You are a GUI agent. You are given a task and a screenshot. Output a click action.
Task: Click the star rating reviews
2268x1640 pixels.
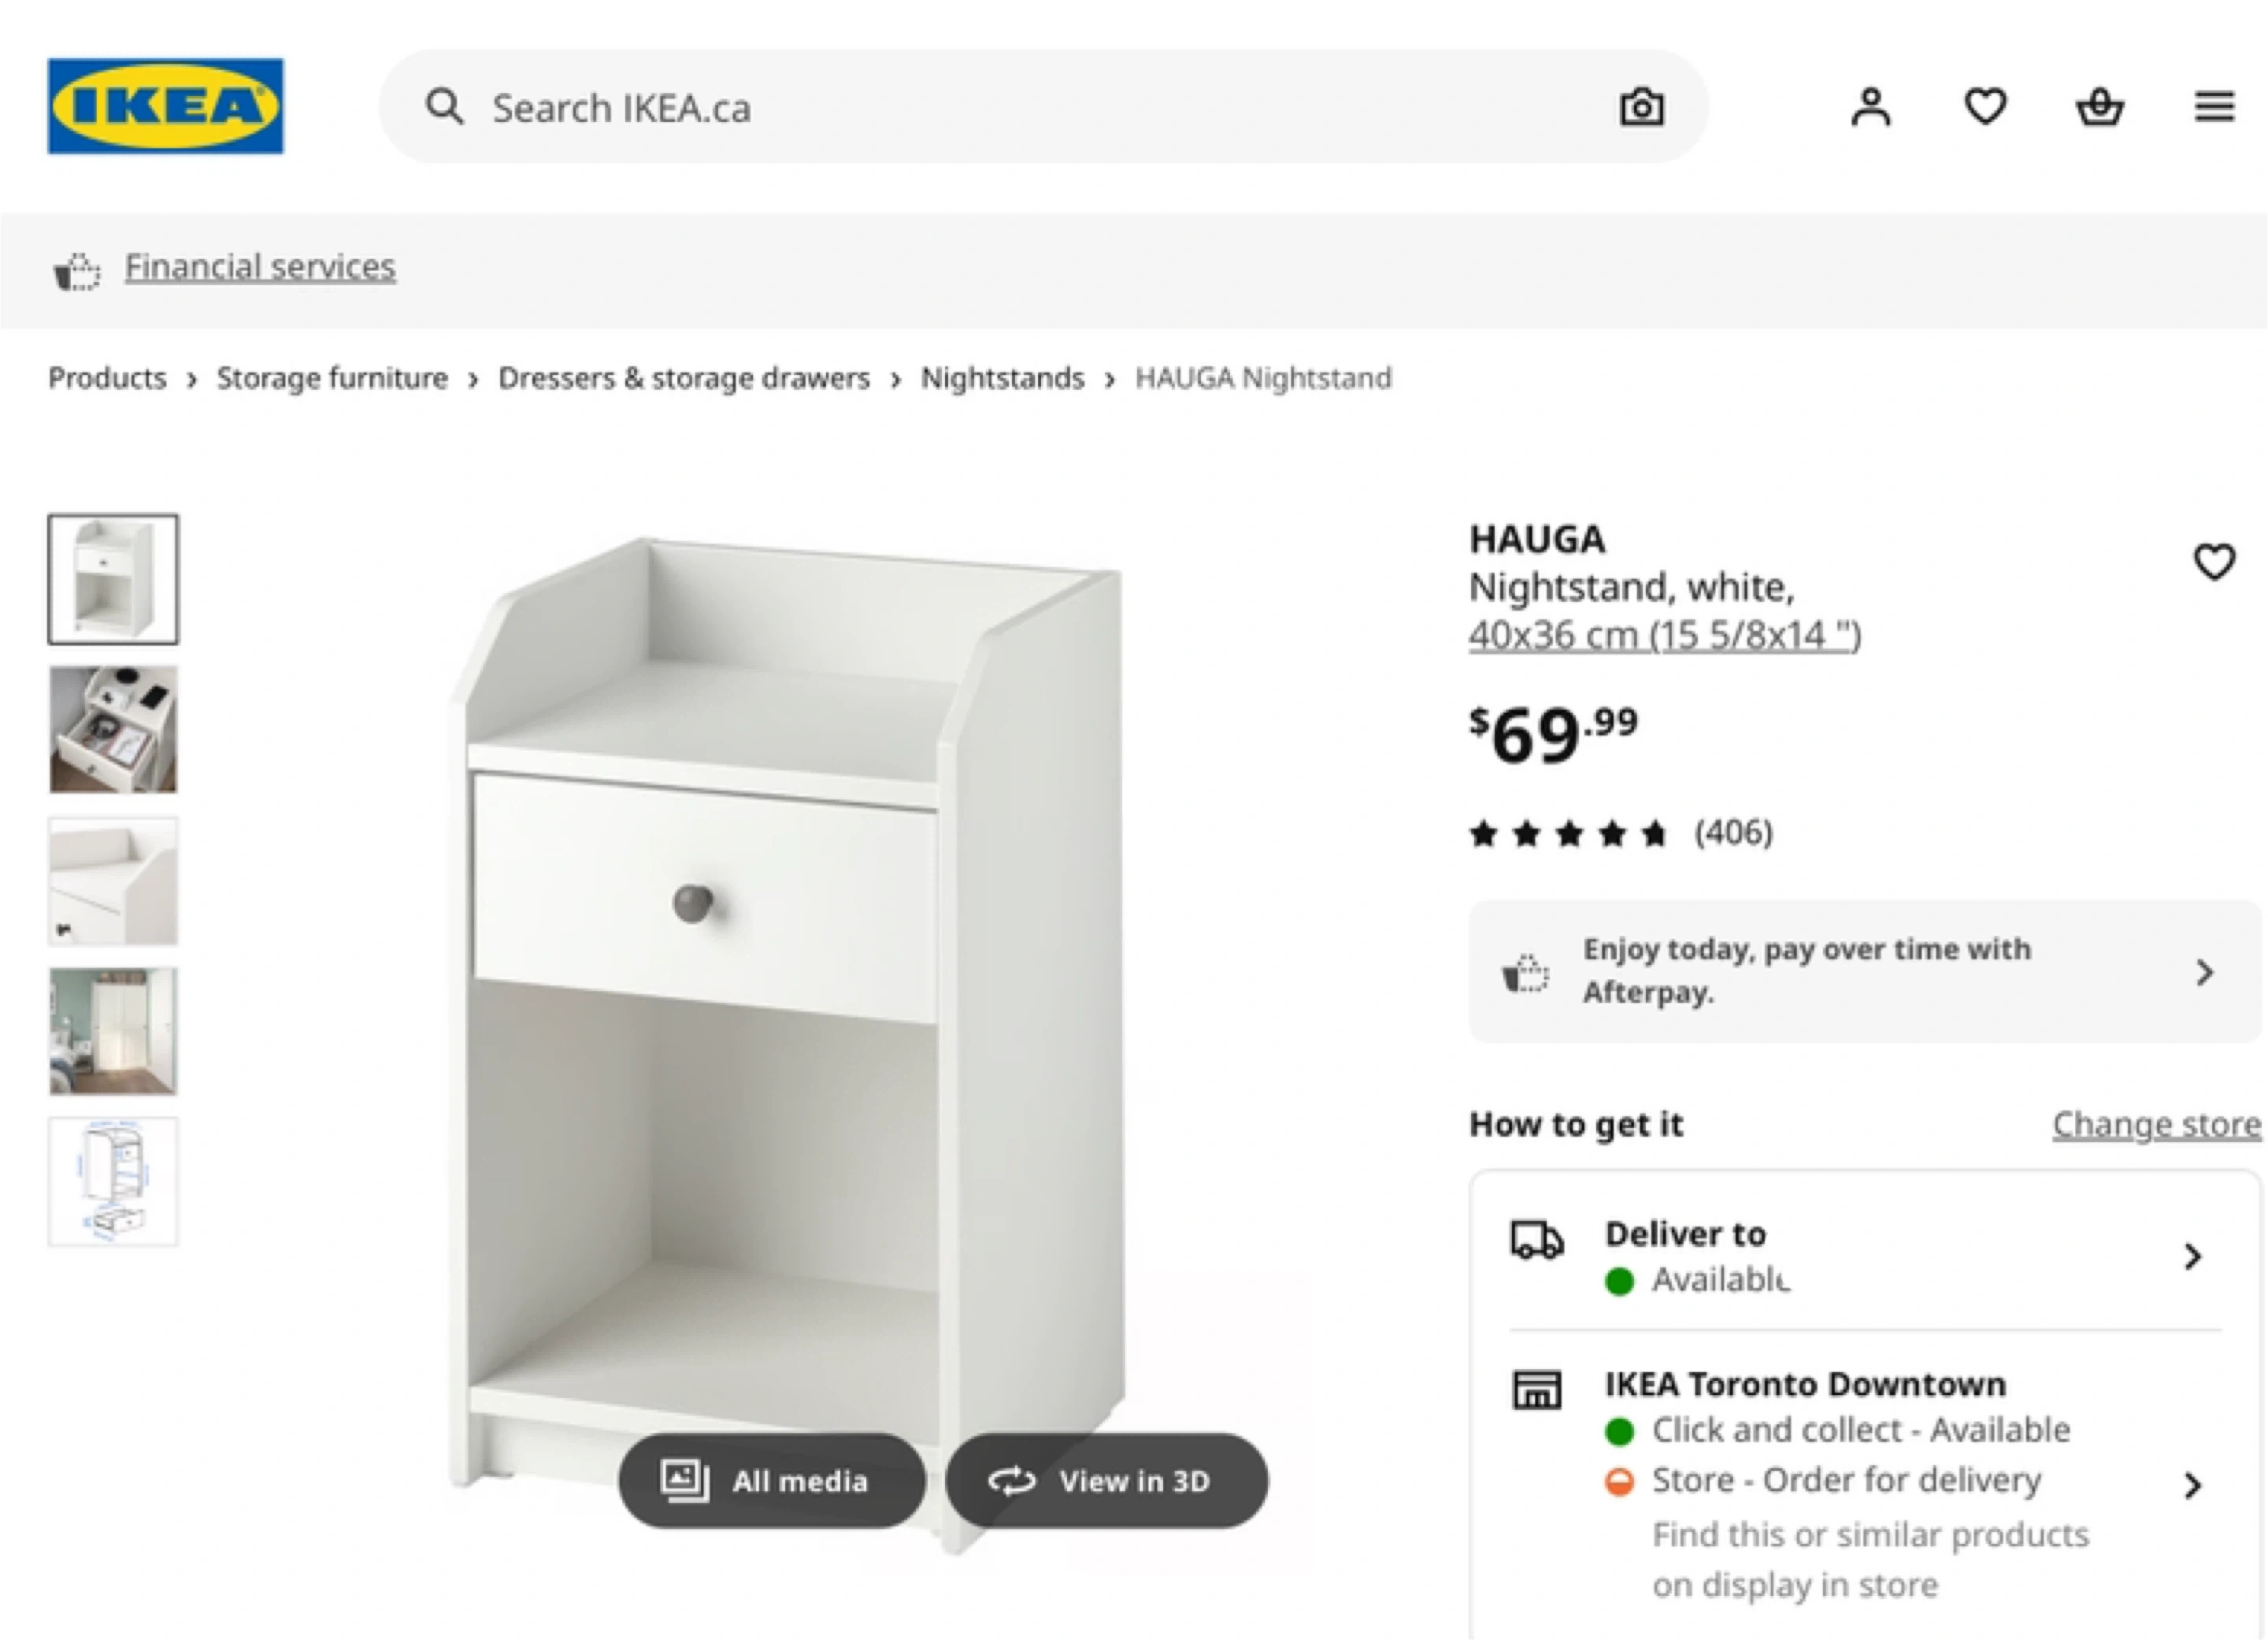[x=1620, y=832]
